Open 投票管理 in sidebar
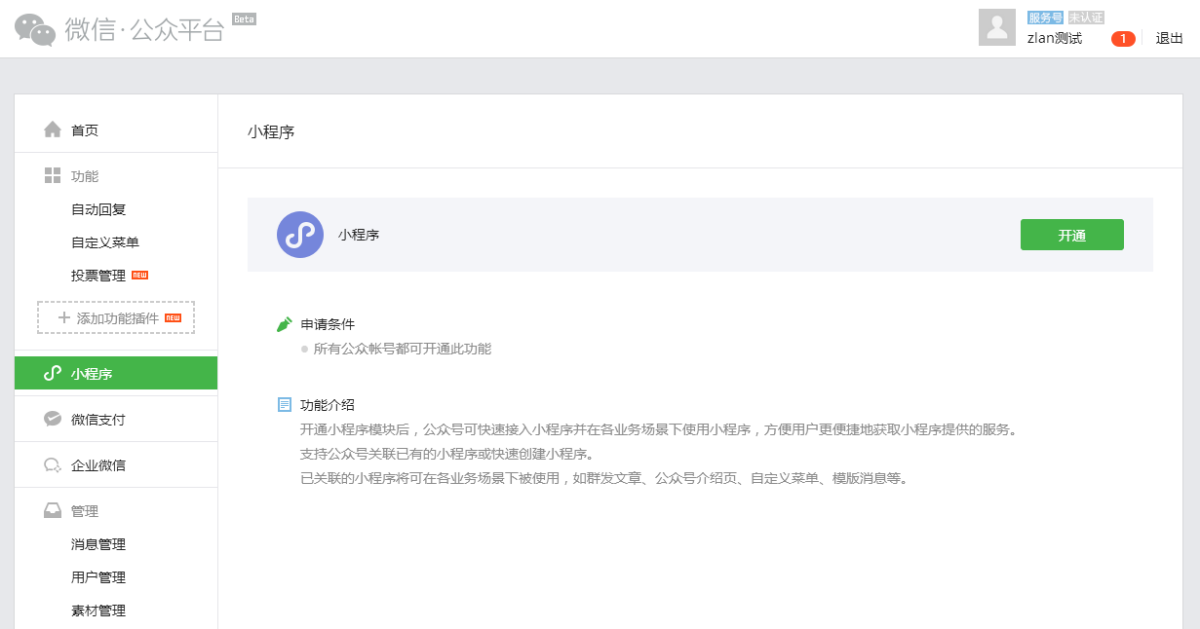This screenshot has height=629, width=1200. click(98, 276)
